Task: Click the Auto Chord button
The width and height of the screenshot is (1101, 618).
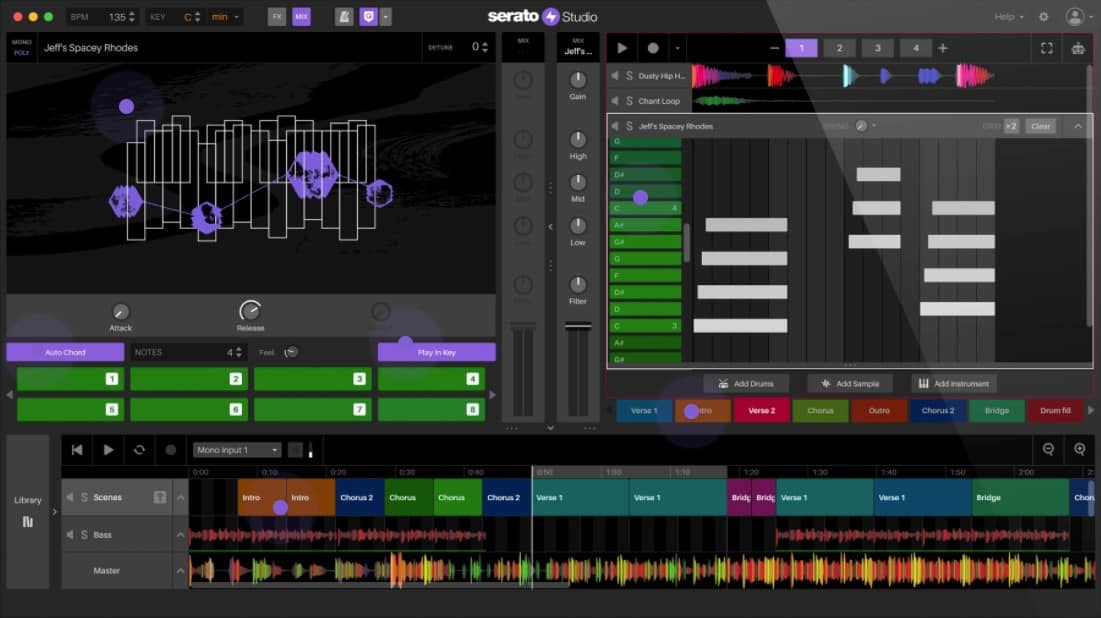Action: pyautogui.click(x=65, y=352)
